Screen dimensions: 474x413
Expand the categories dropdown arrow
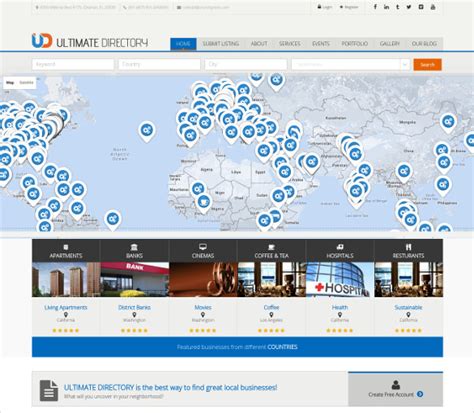pyautogui.click(x=405, y=64)
